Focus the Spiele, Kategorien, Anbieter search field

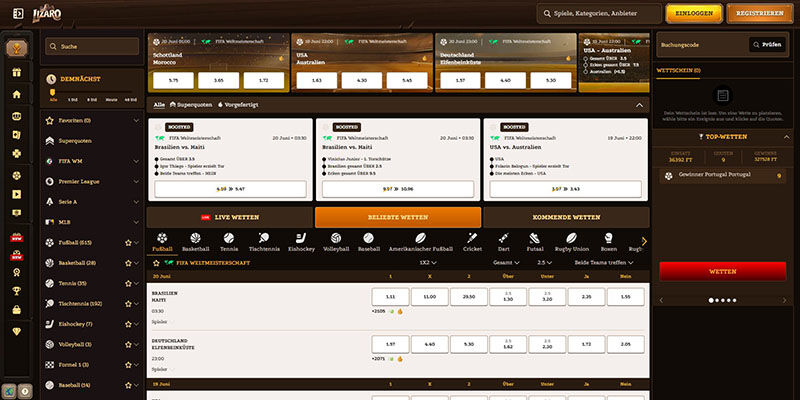tap(599, 14)
